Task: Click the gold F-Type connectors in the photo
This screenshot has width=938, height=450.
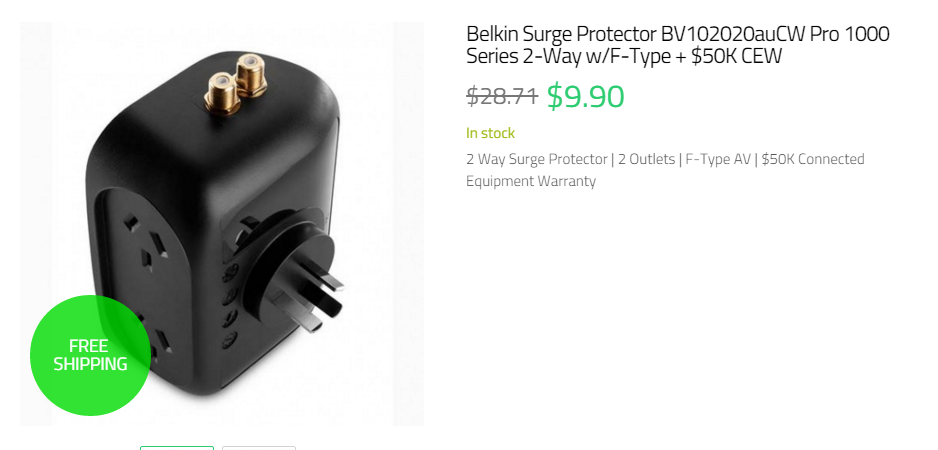Action: [x=236, y=82]
